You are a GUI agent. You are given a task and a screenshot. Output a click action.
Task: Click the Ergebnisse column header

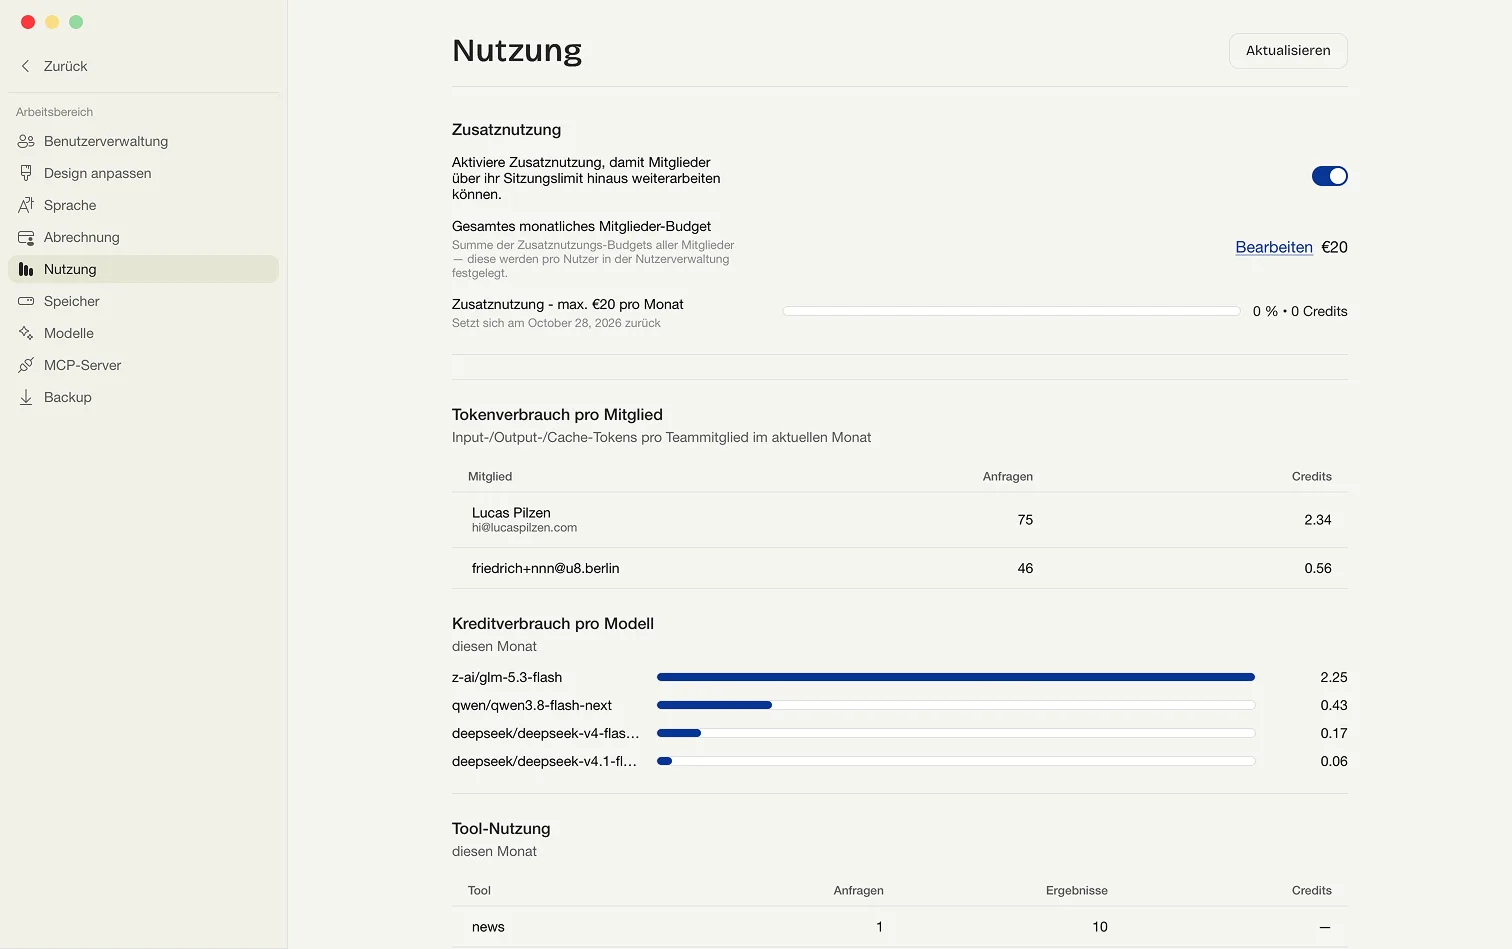point(1077,890)
